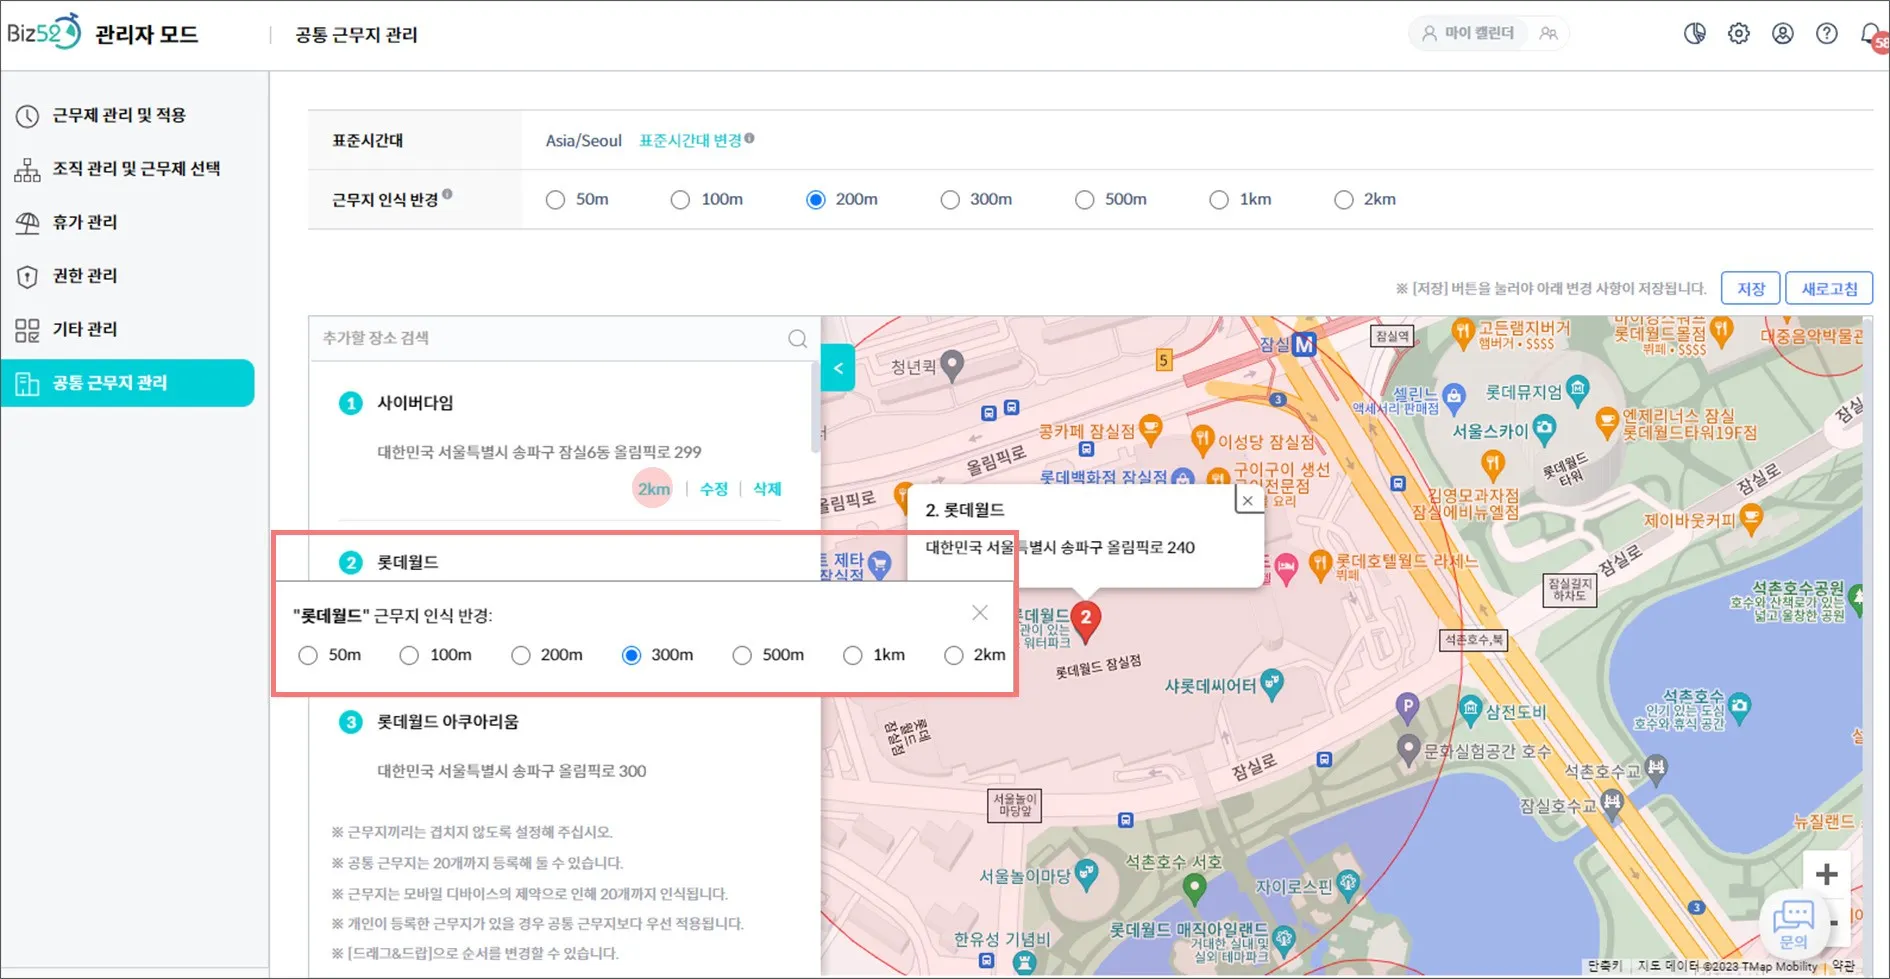The height and width of the screenshot is (979, 1890).
Task: Collapse the place list panel arrow
Action: [x=838, y=368]
